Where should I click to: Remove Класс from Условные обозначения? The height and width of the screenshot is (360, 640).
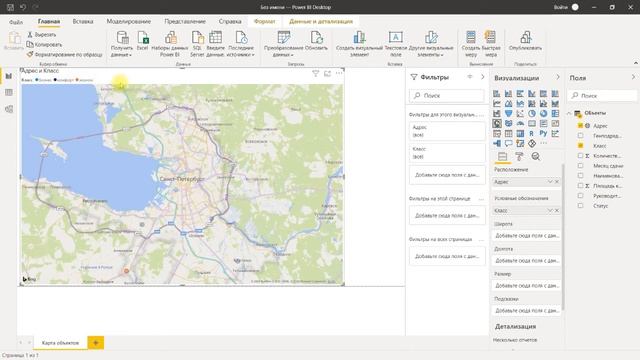pos(557,210)
